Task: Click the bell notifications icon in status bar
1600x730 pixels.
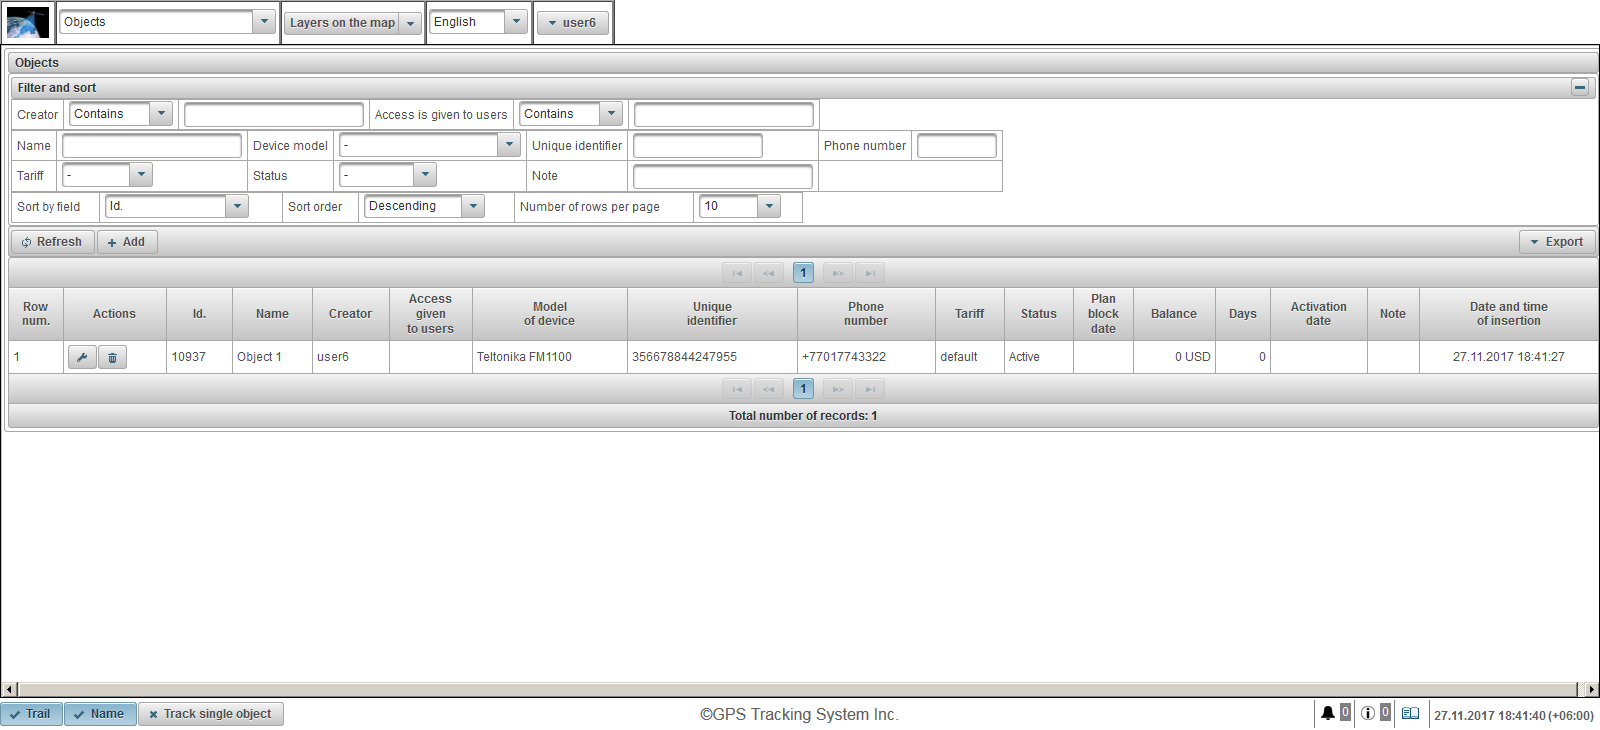Action: (x=1327, y=713)
